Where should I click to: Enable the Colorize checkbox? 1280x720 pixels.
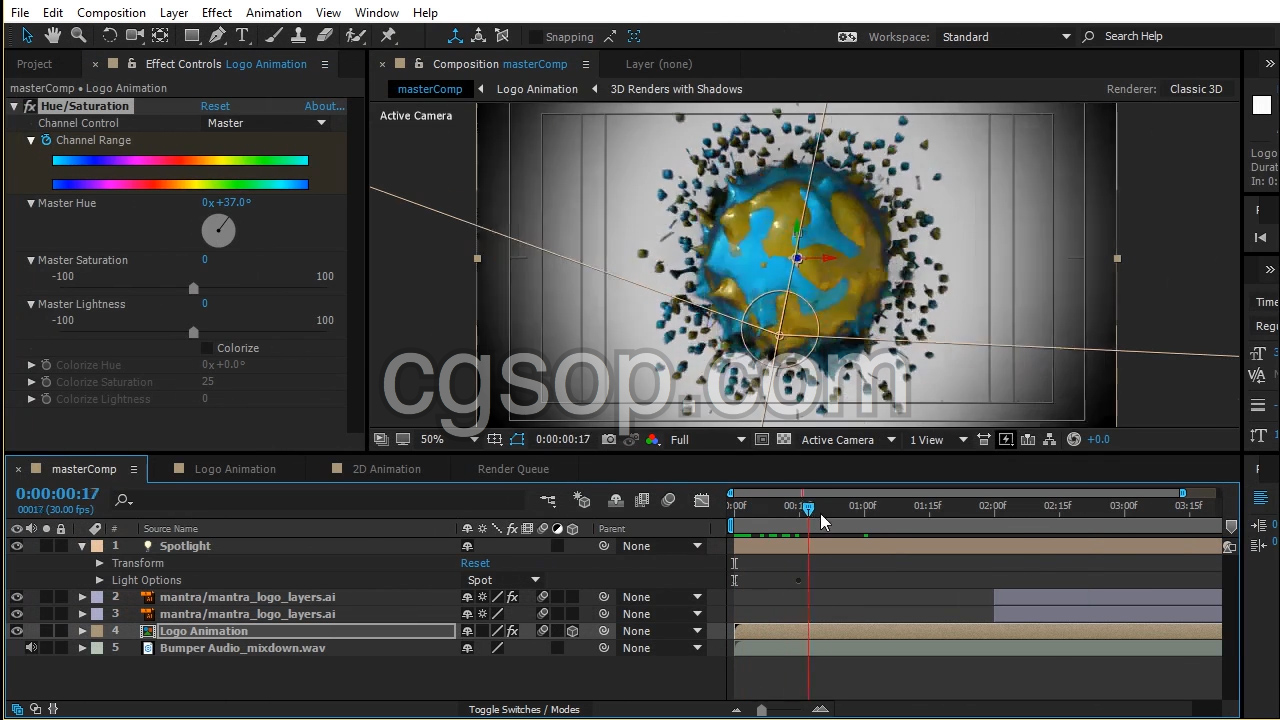point(207,348)
